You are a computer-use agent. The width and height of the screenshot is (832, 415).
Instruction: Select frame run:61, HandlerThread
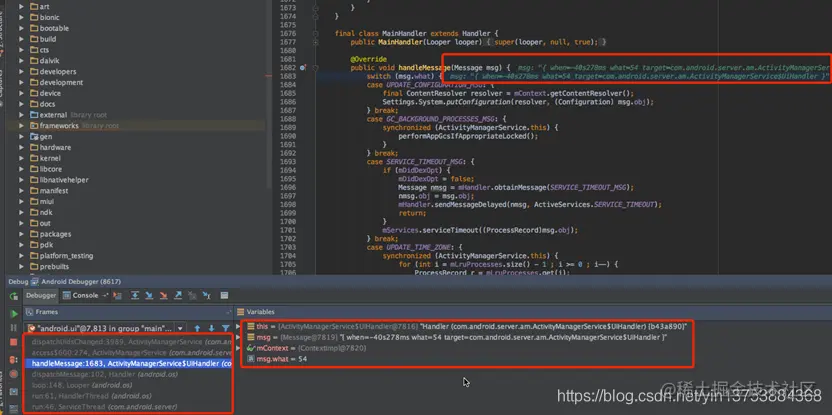tap(128, 396)
